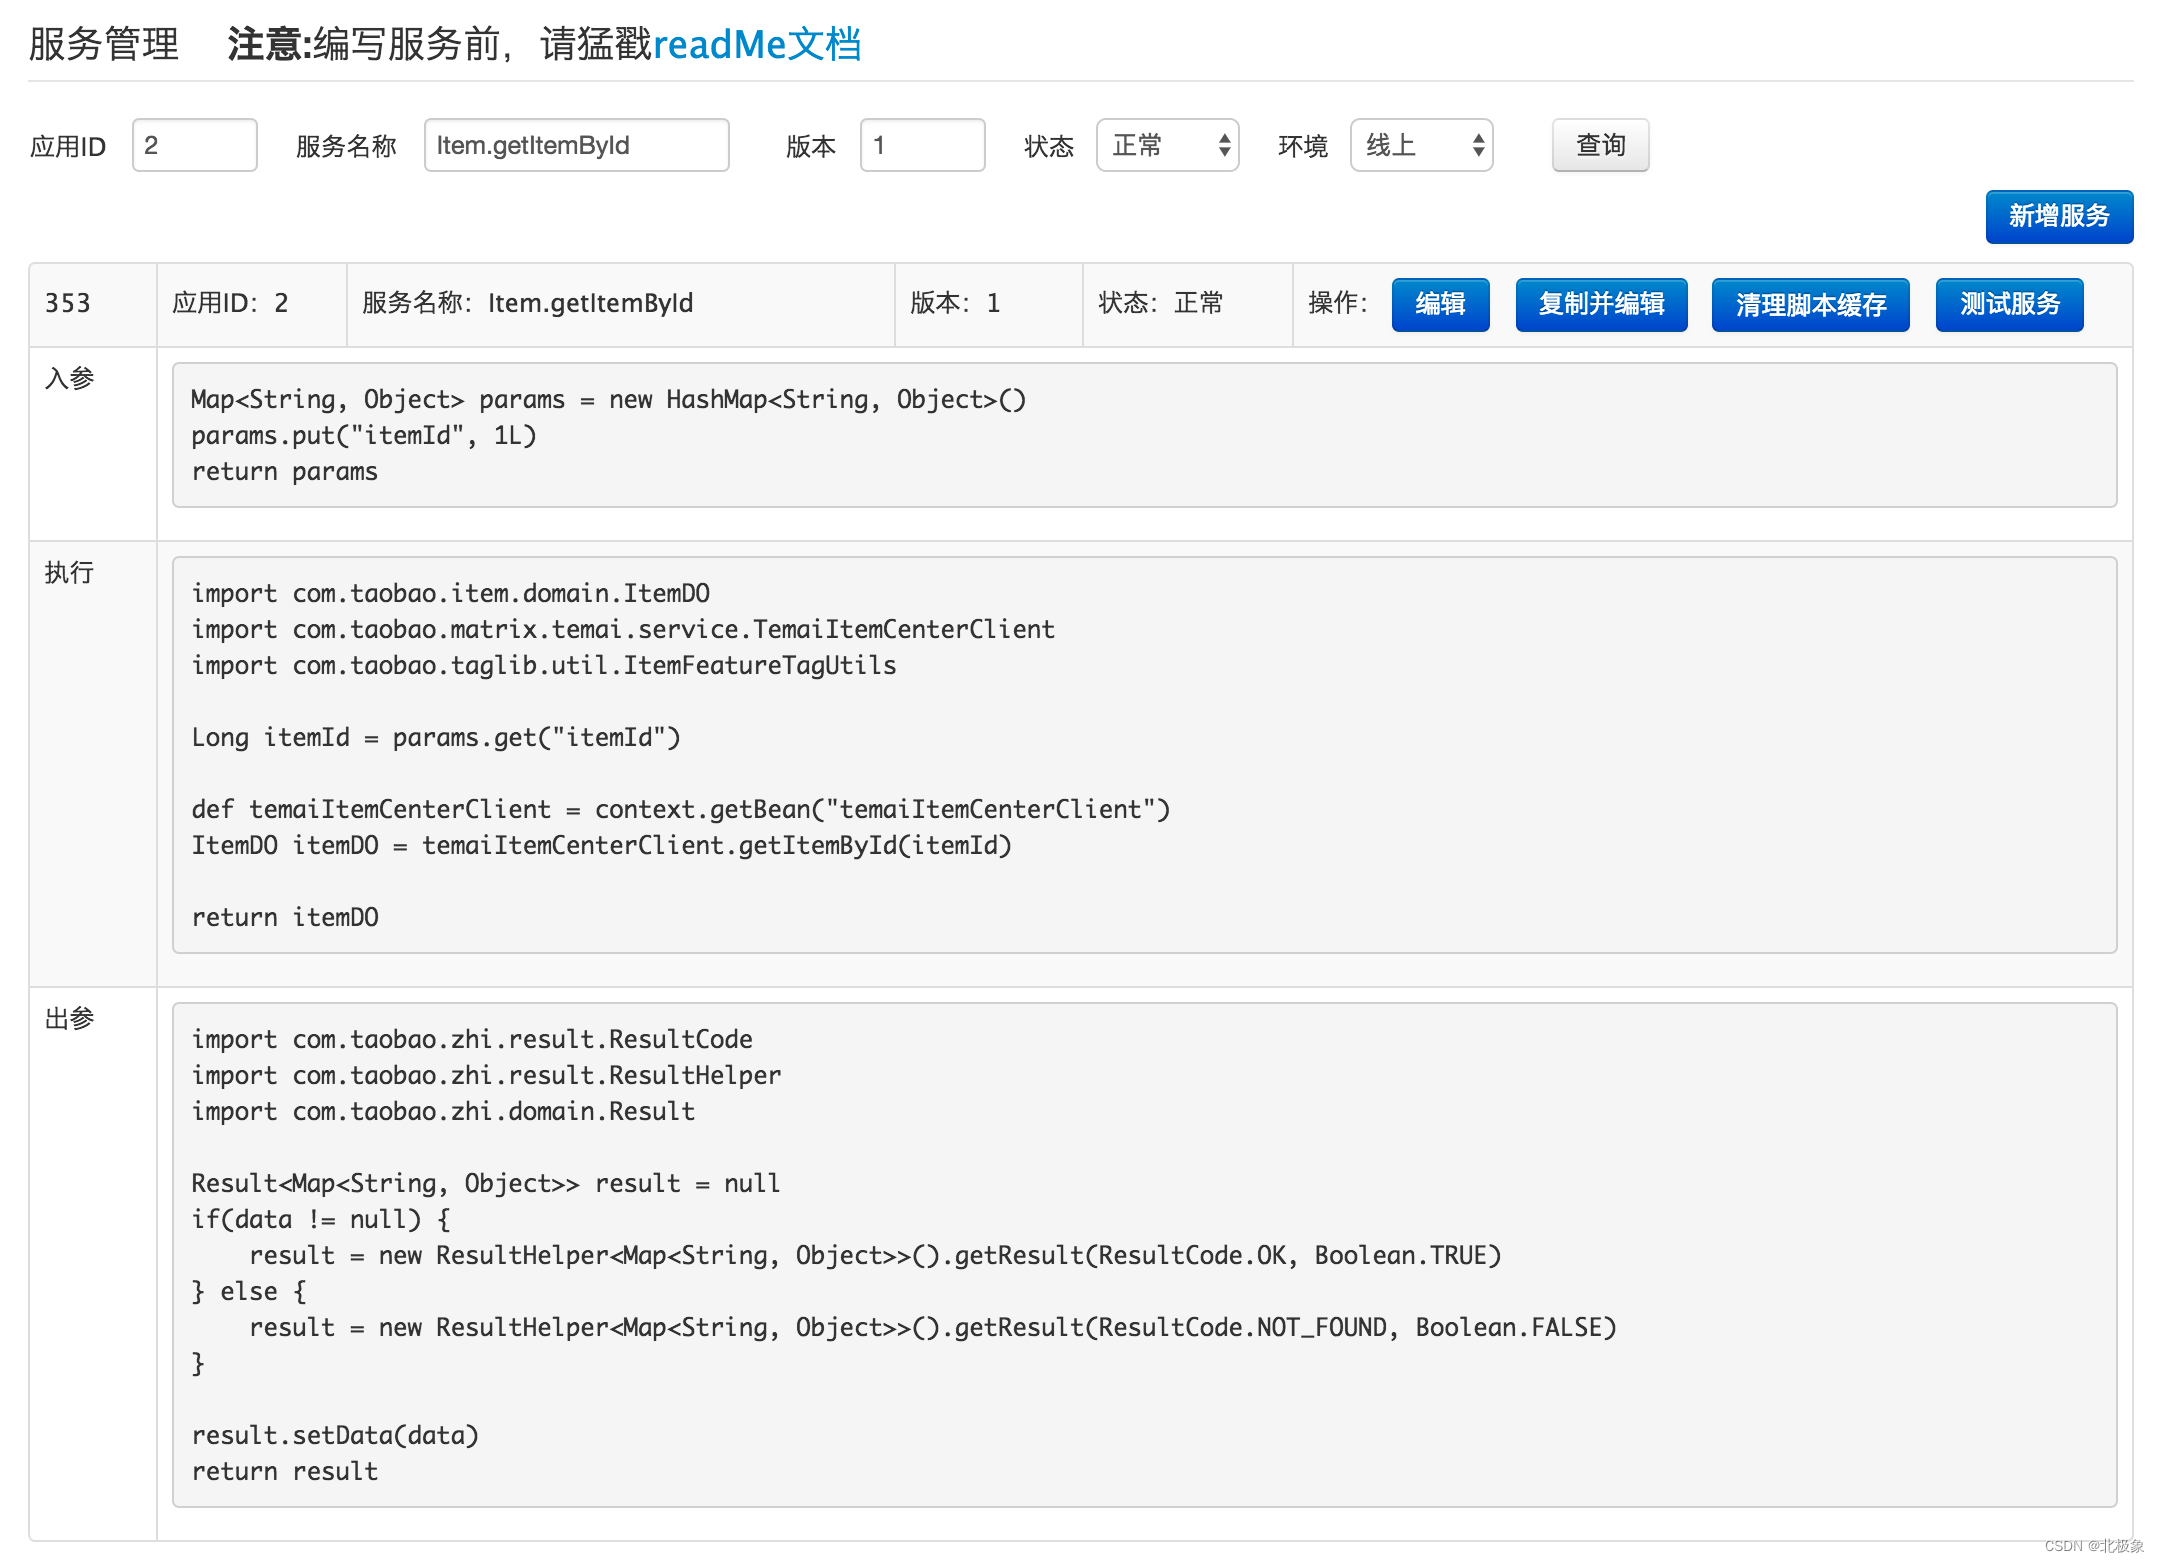Click the 'def temaiItemCenterClient' code line

coord(681,810)
